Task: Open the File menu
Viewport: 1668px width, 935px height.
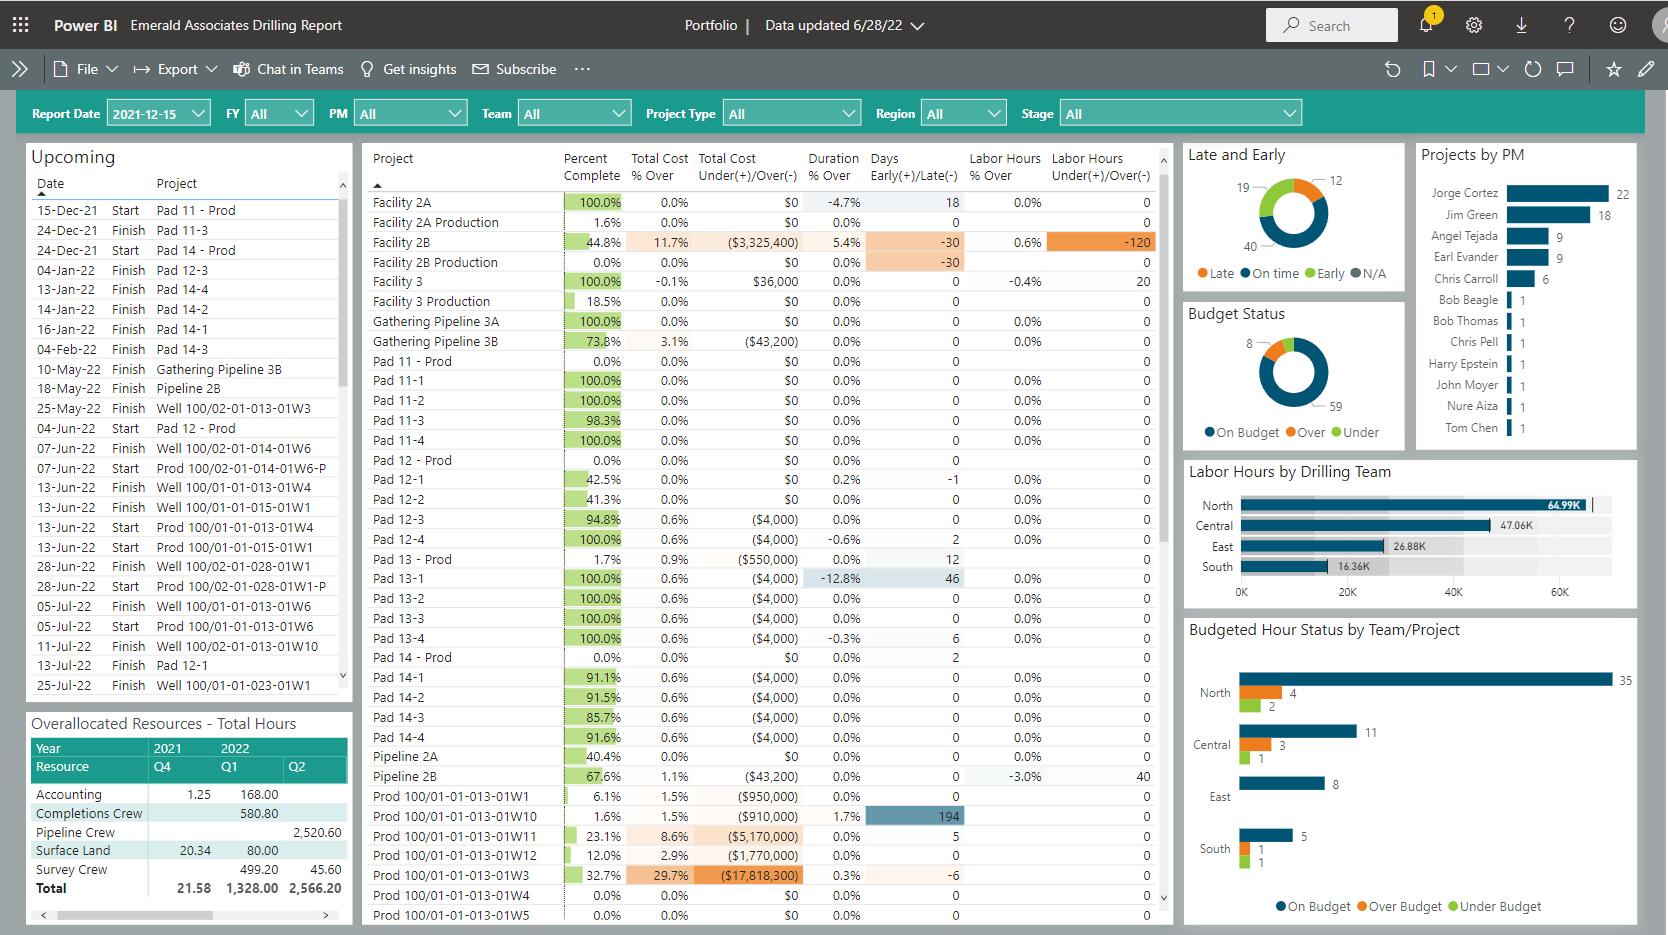Action: (x=86, y=69)
